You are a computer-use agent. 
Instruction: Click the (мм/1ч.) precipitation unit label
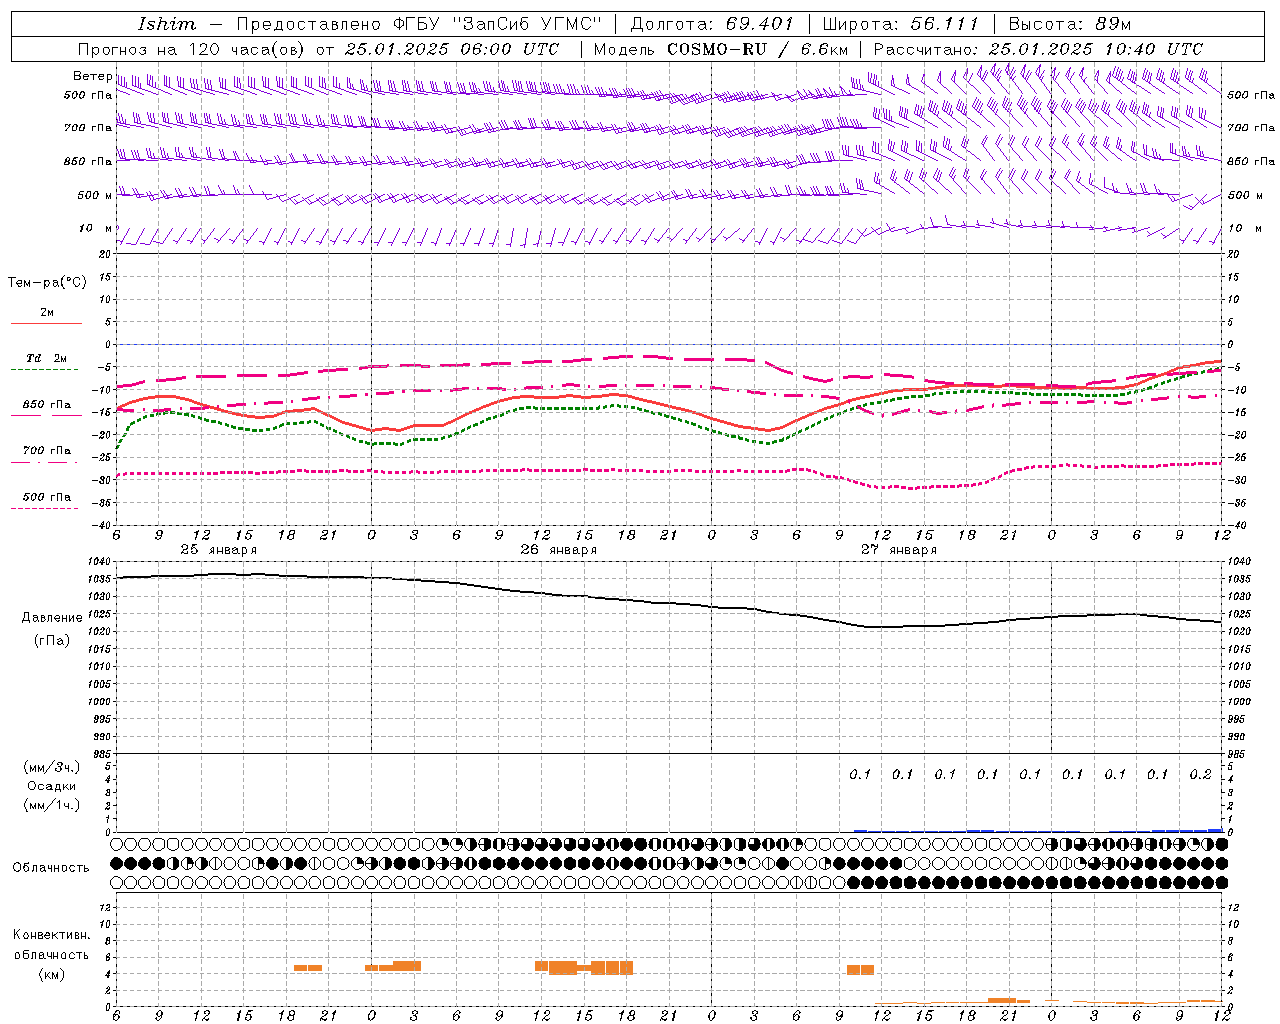(52, 804)
